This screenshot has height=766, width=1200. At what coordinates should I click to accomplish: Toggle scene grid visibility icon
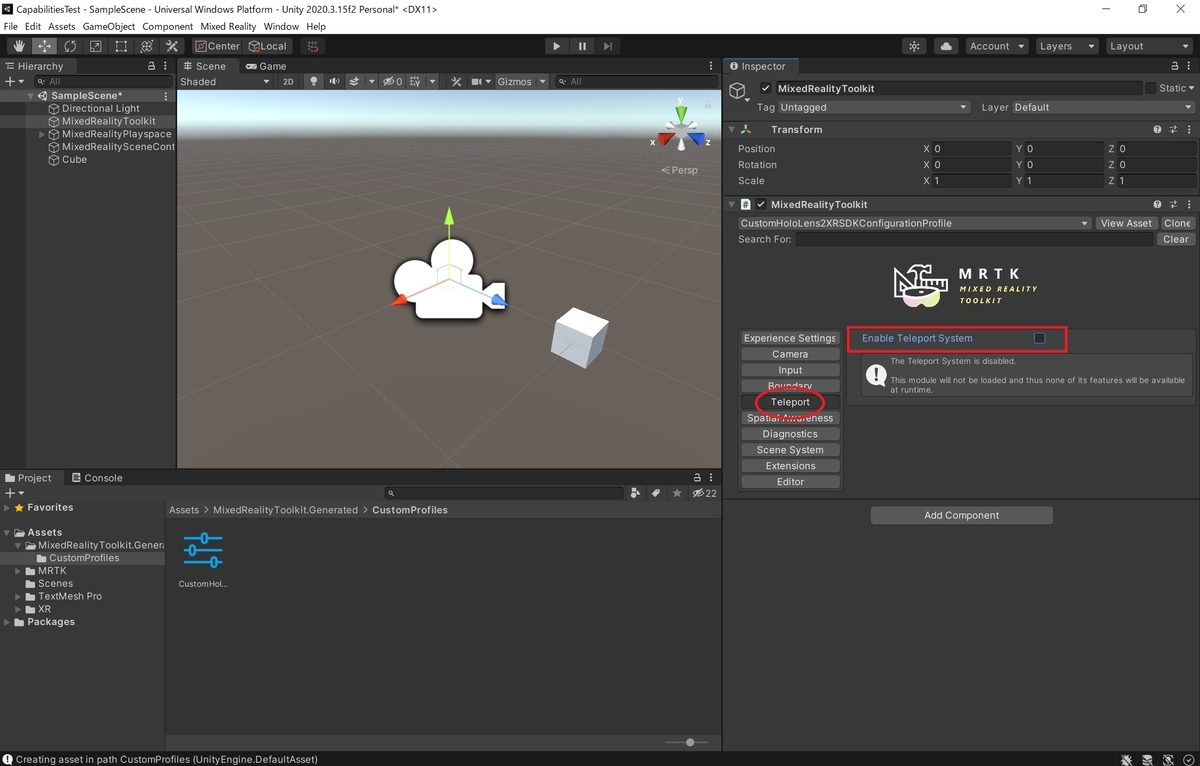point(415,82)
